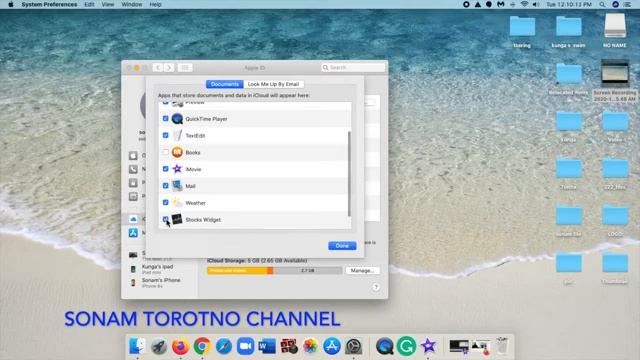Open Photo Booth from the Dock
The image size is (640, 360).
click(x=289, y=346)
